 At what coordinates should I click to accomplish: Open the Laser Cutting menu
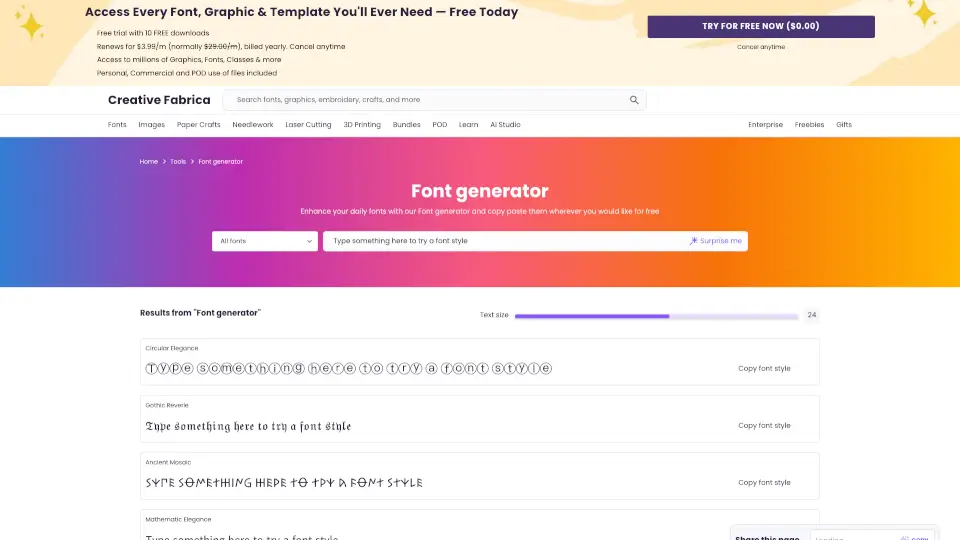308,125
